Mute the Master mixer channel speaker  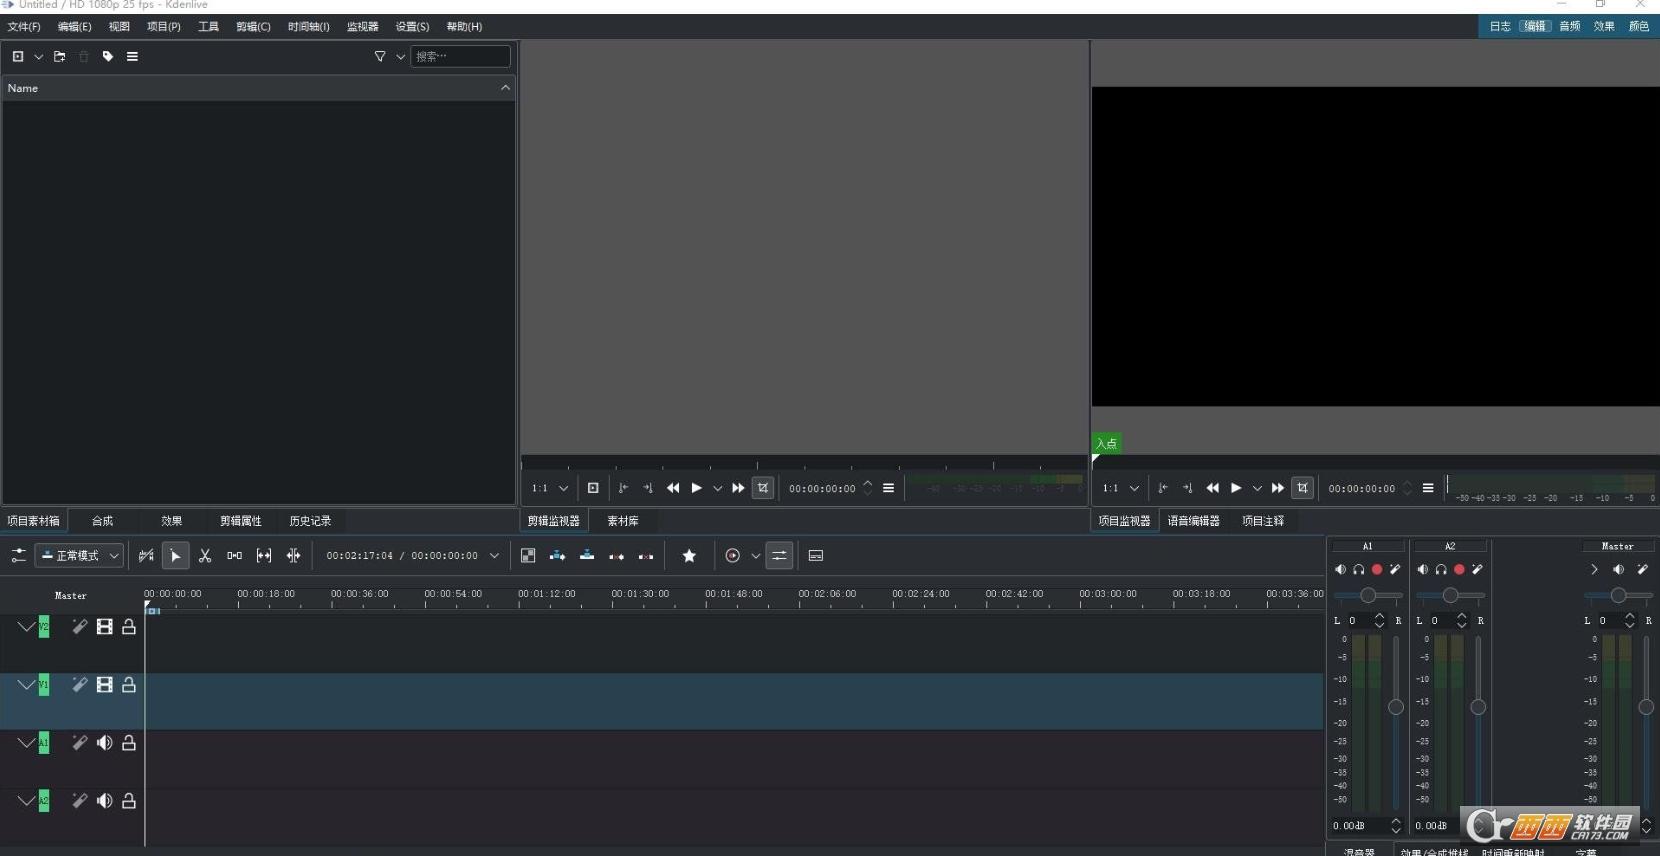pos(1618,569)
